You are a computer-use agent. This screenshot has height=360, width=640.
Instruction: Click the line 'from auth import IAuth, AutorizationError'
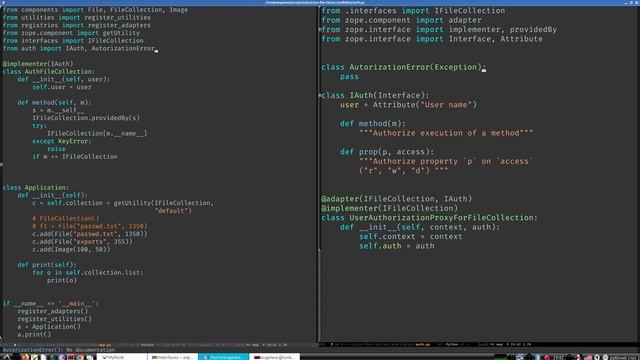click(78, 49)
